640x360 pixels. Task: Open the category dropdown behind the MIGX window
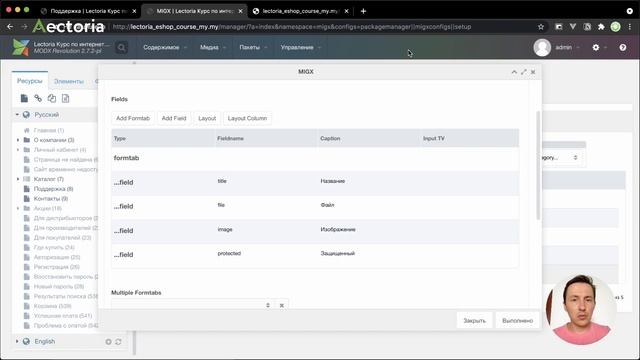[x=575, y=158]
